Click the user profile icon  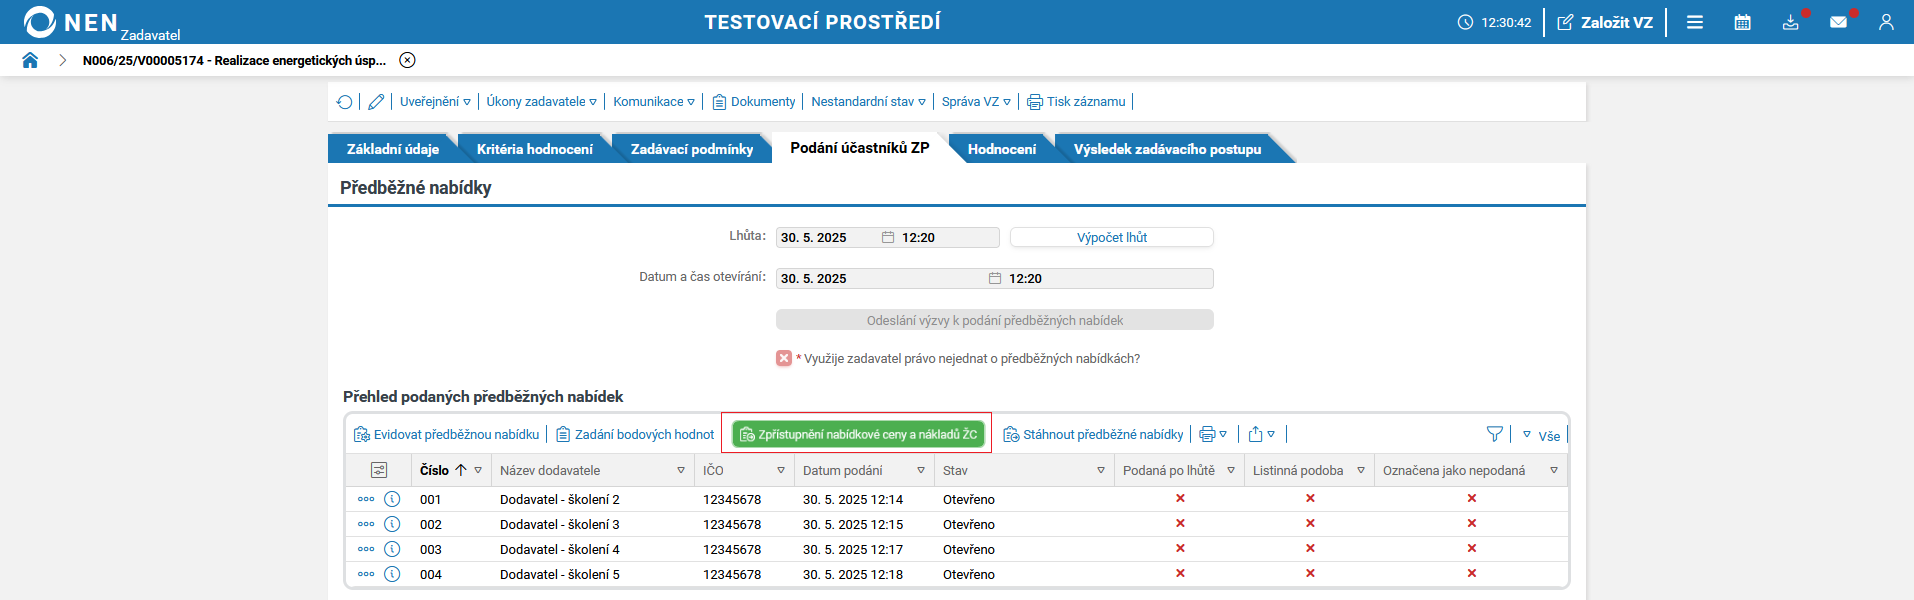click(x=1886, y=22)
